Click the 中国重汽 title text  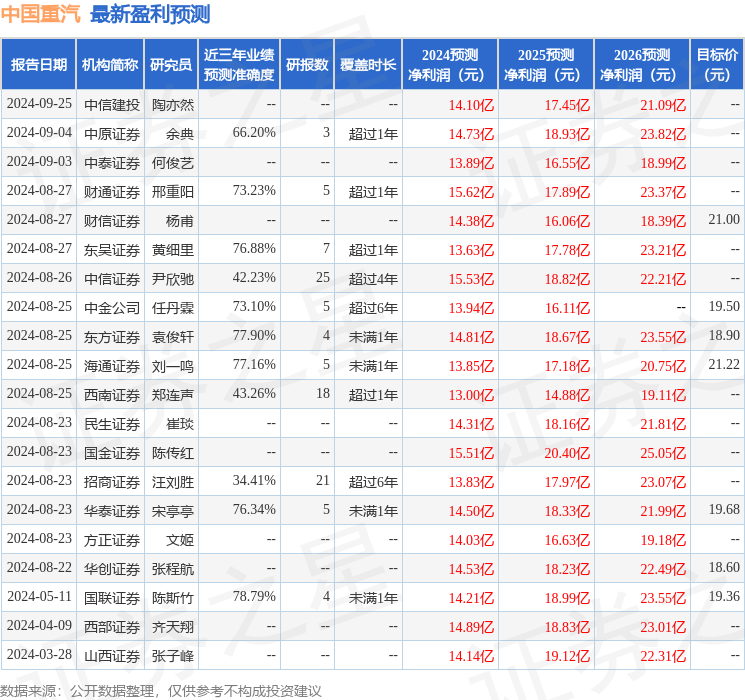(x=41, y=14)
